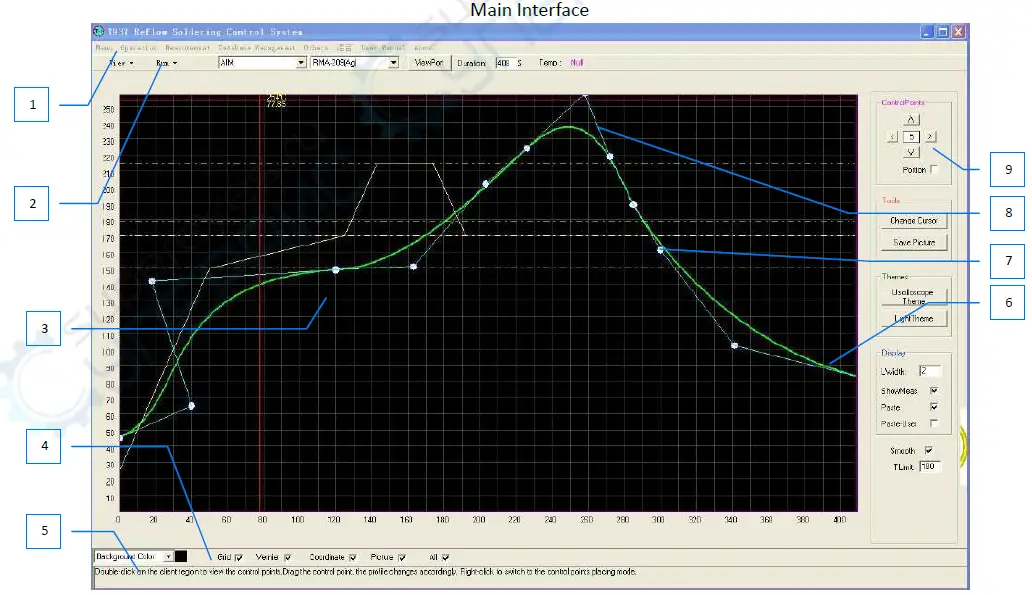This screenshot has height=595, width=1032.
Task: Maximize the Reflow Soldering Control System window
Action: (x=942, y=32)
